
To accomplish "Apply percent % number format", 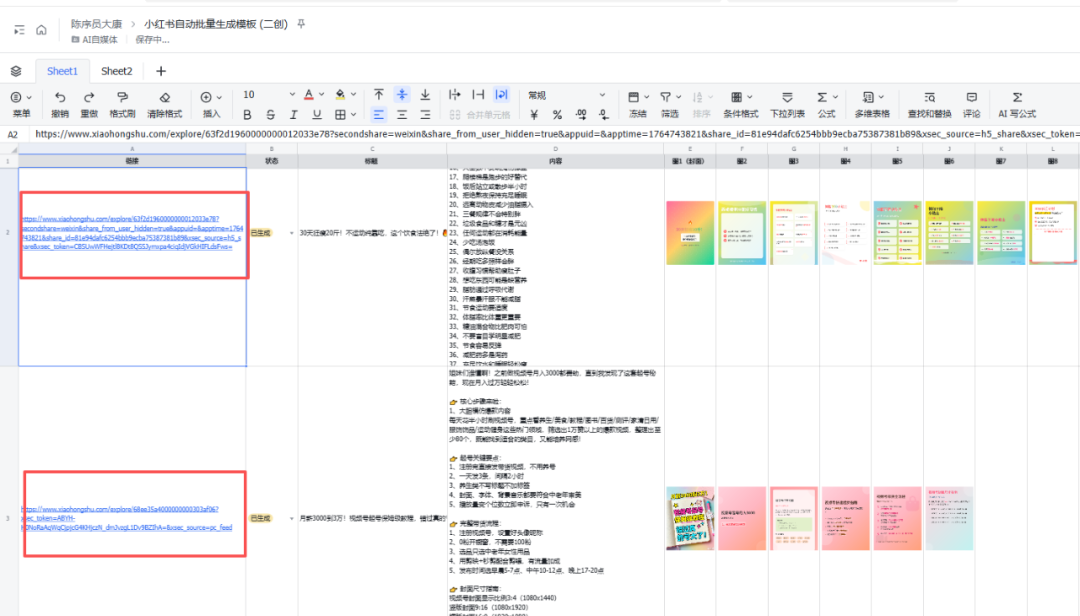I will coord(557,114).
